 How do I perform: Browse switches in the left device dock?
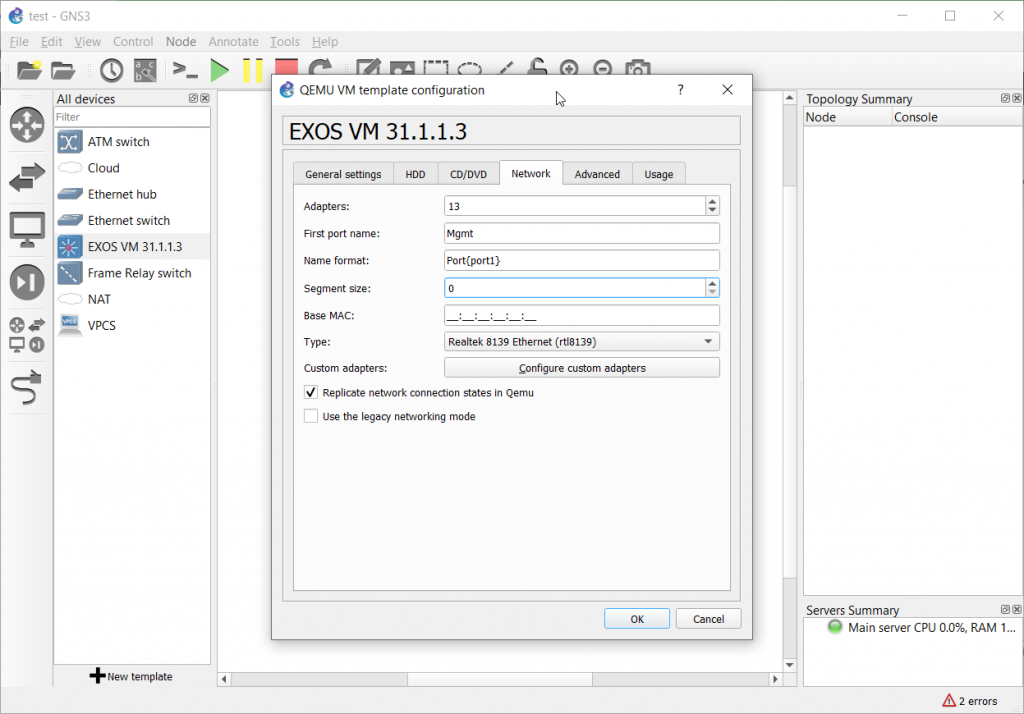(27, 177)
